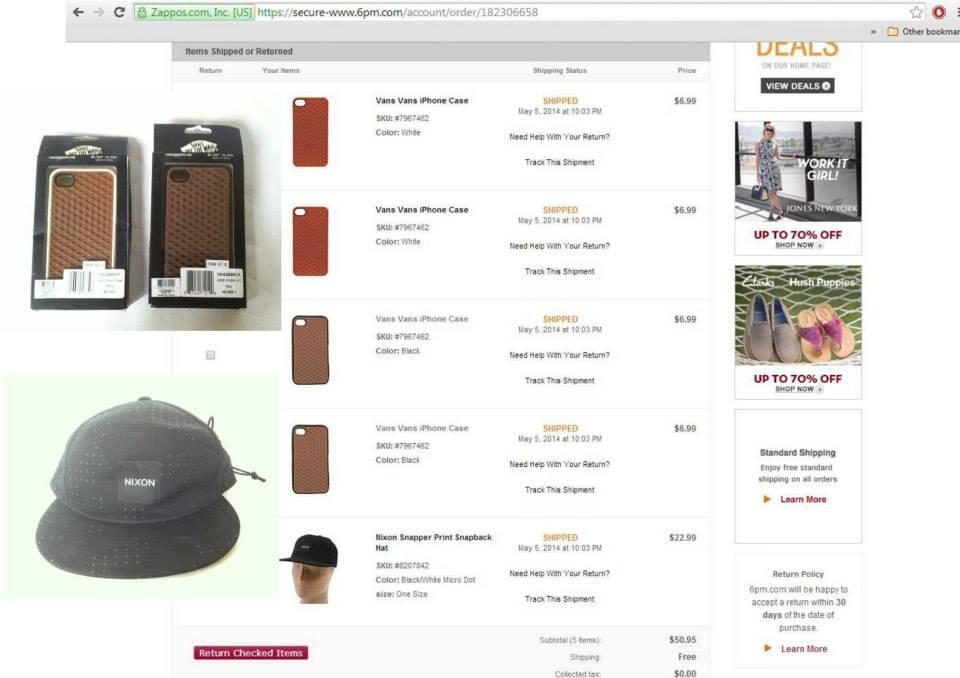Click SKU #8207842 text for hat
The image size is (960, 678).
click(402, 565)
